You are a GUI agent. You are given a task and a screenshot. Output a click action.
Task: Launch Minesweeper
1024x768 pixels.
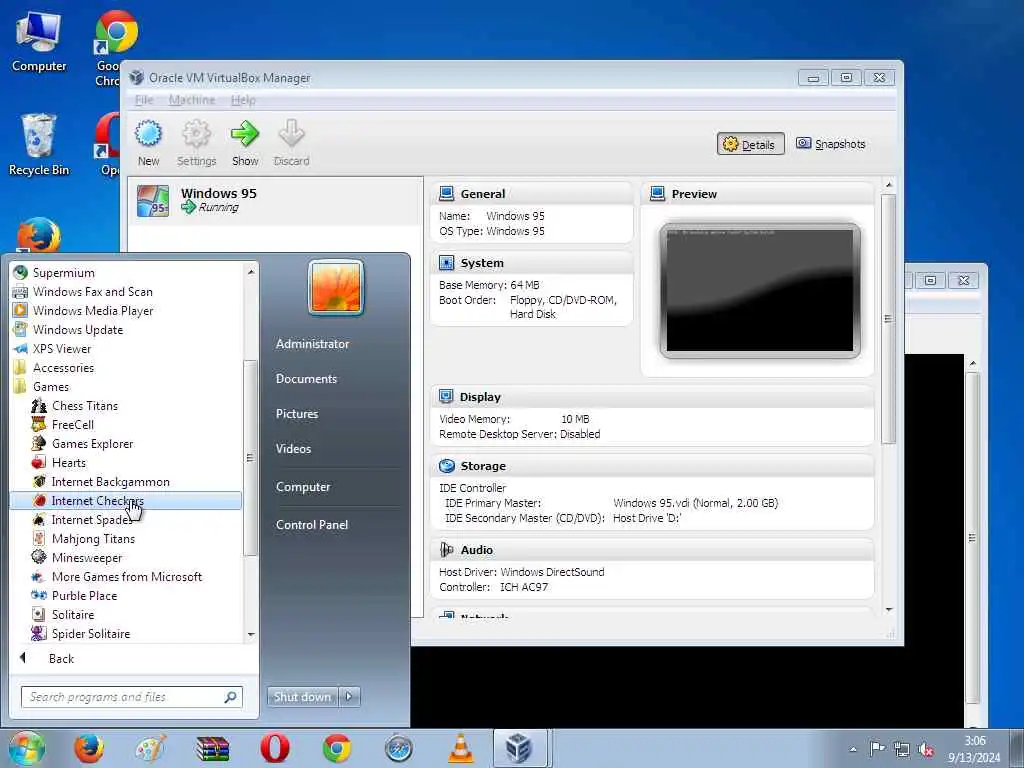pos(127,557)
